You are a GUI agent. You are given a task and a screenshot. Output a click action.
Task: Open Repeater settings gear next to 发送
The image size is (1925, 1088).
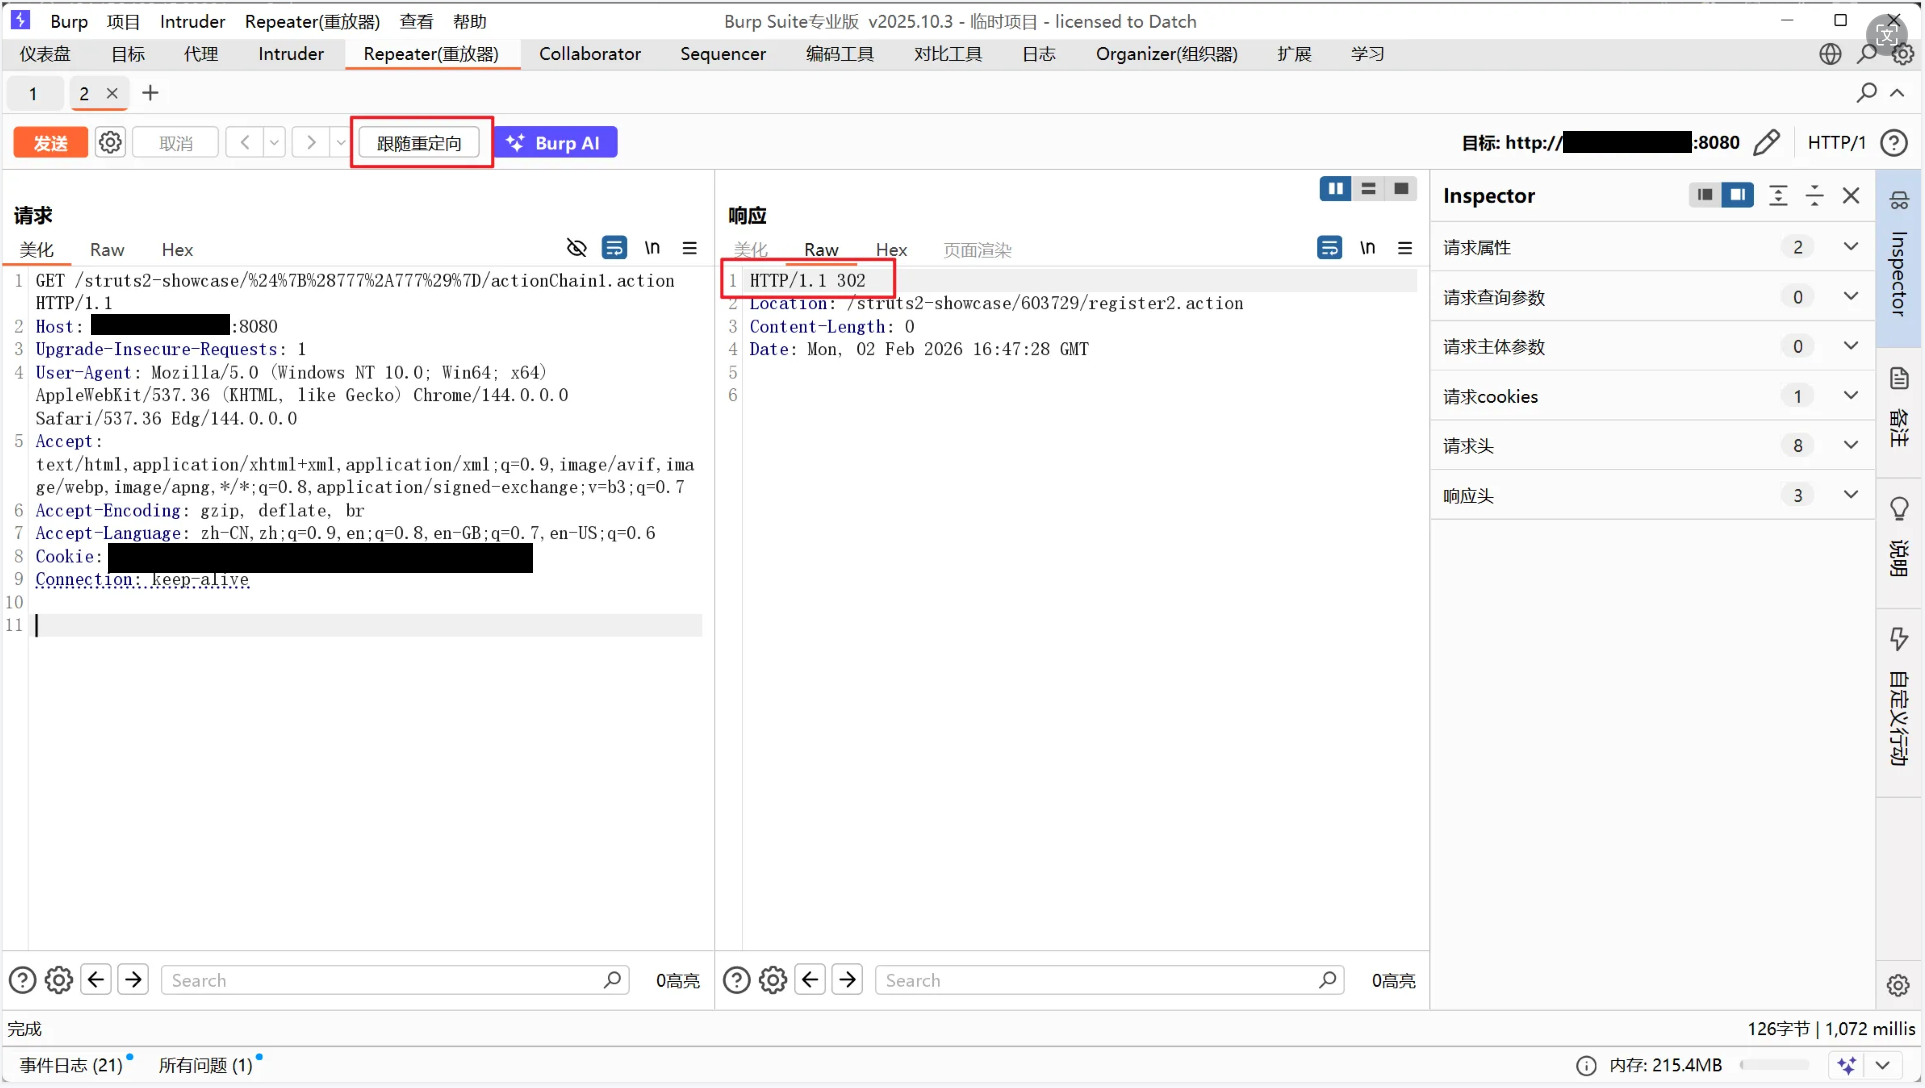(x=110, y=143)
